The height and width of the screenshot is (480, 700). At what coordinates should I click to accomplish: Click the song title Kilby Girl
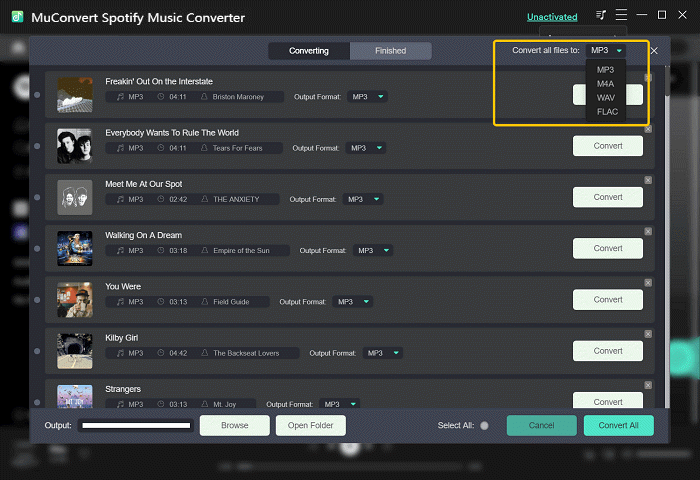click(121, 338)
